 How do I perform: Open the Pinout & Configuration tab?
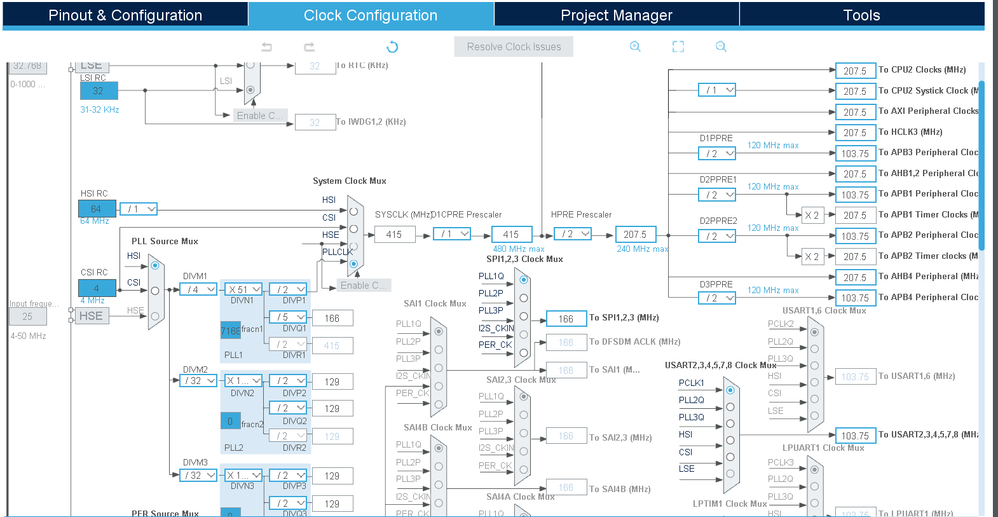click(125, 15)
